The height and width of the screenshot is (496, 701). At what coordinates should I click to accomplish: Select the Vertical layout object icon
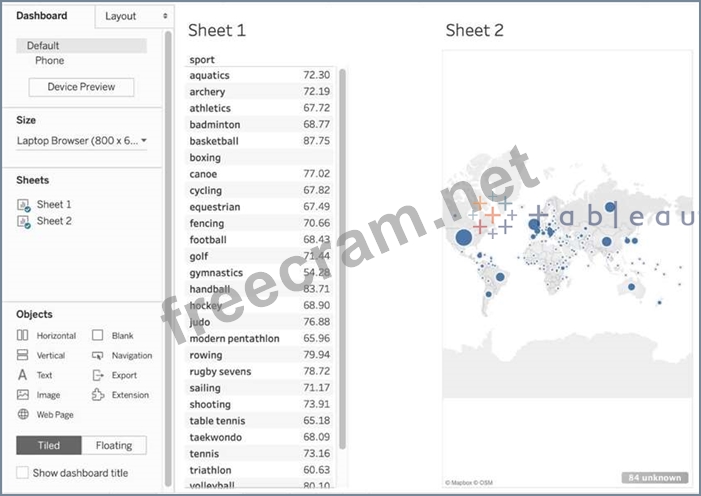23,355
